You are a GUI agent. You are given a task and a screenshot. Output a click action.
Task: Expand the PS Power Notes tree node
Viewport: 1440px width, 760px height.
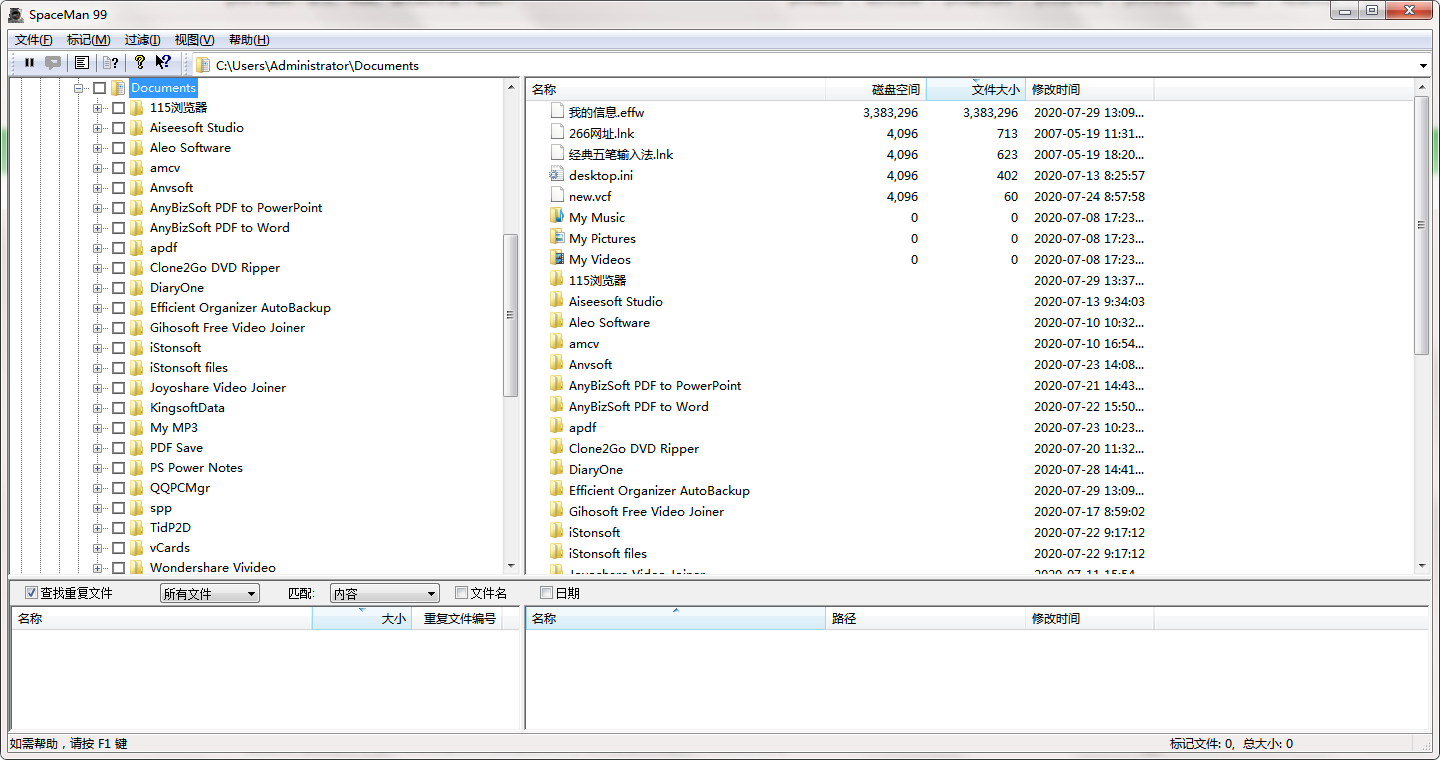coord(97,468)
